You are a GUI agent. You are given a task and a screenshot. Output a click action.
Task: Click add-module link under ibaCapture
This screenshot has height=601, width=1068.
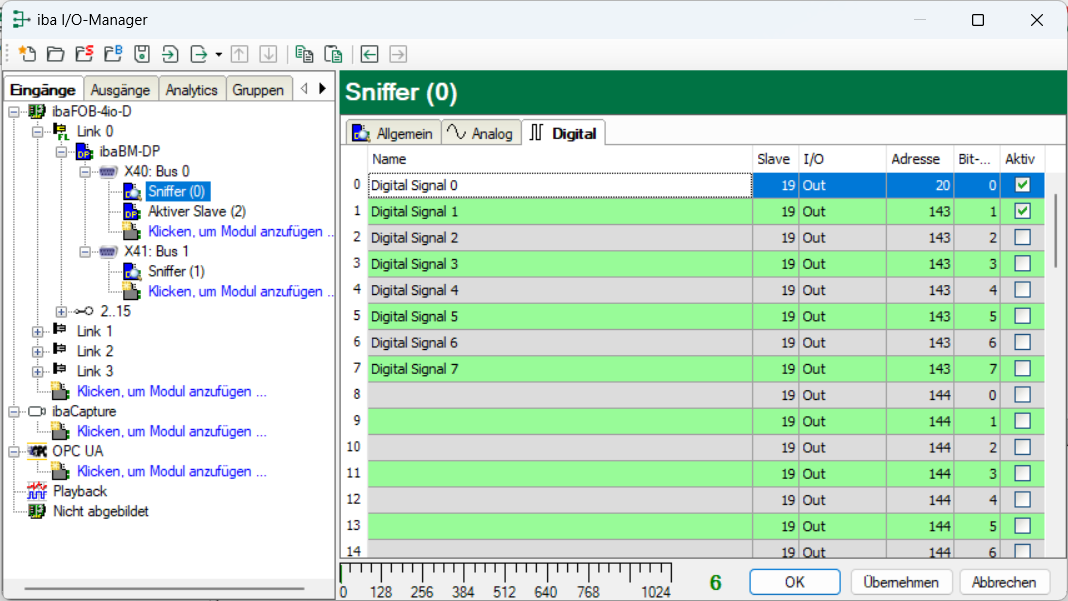tap(172, 431)
